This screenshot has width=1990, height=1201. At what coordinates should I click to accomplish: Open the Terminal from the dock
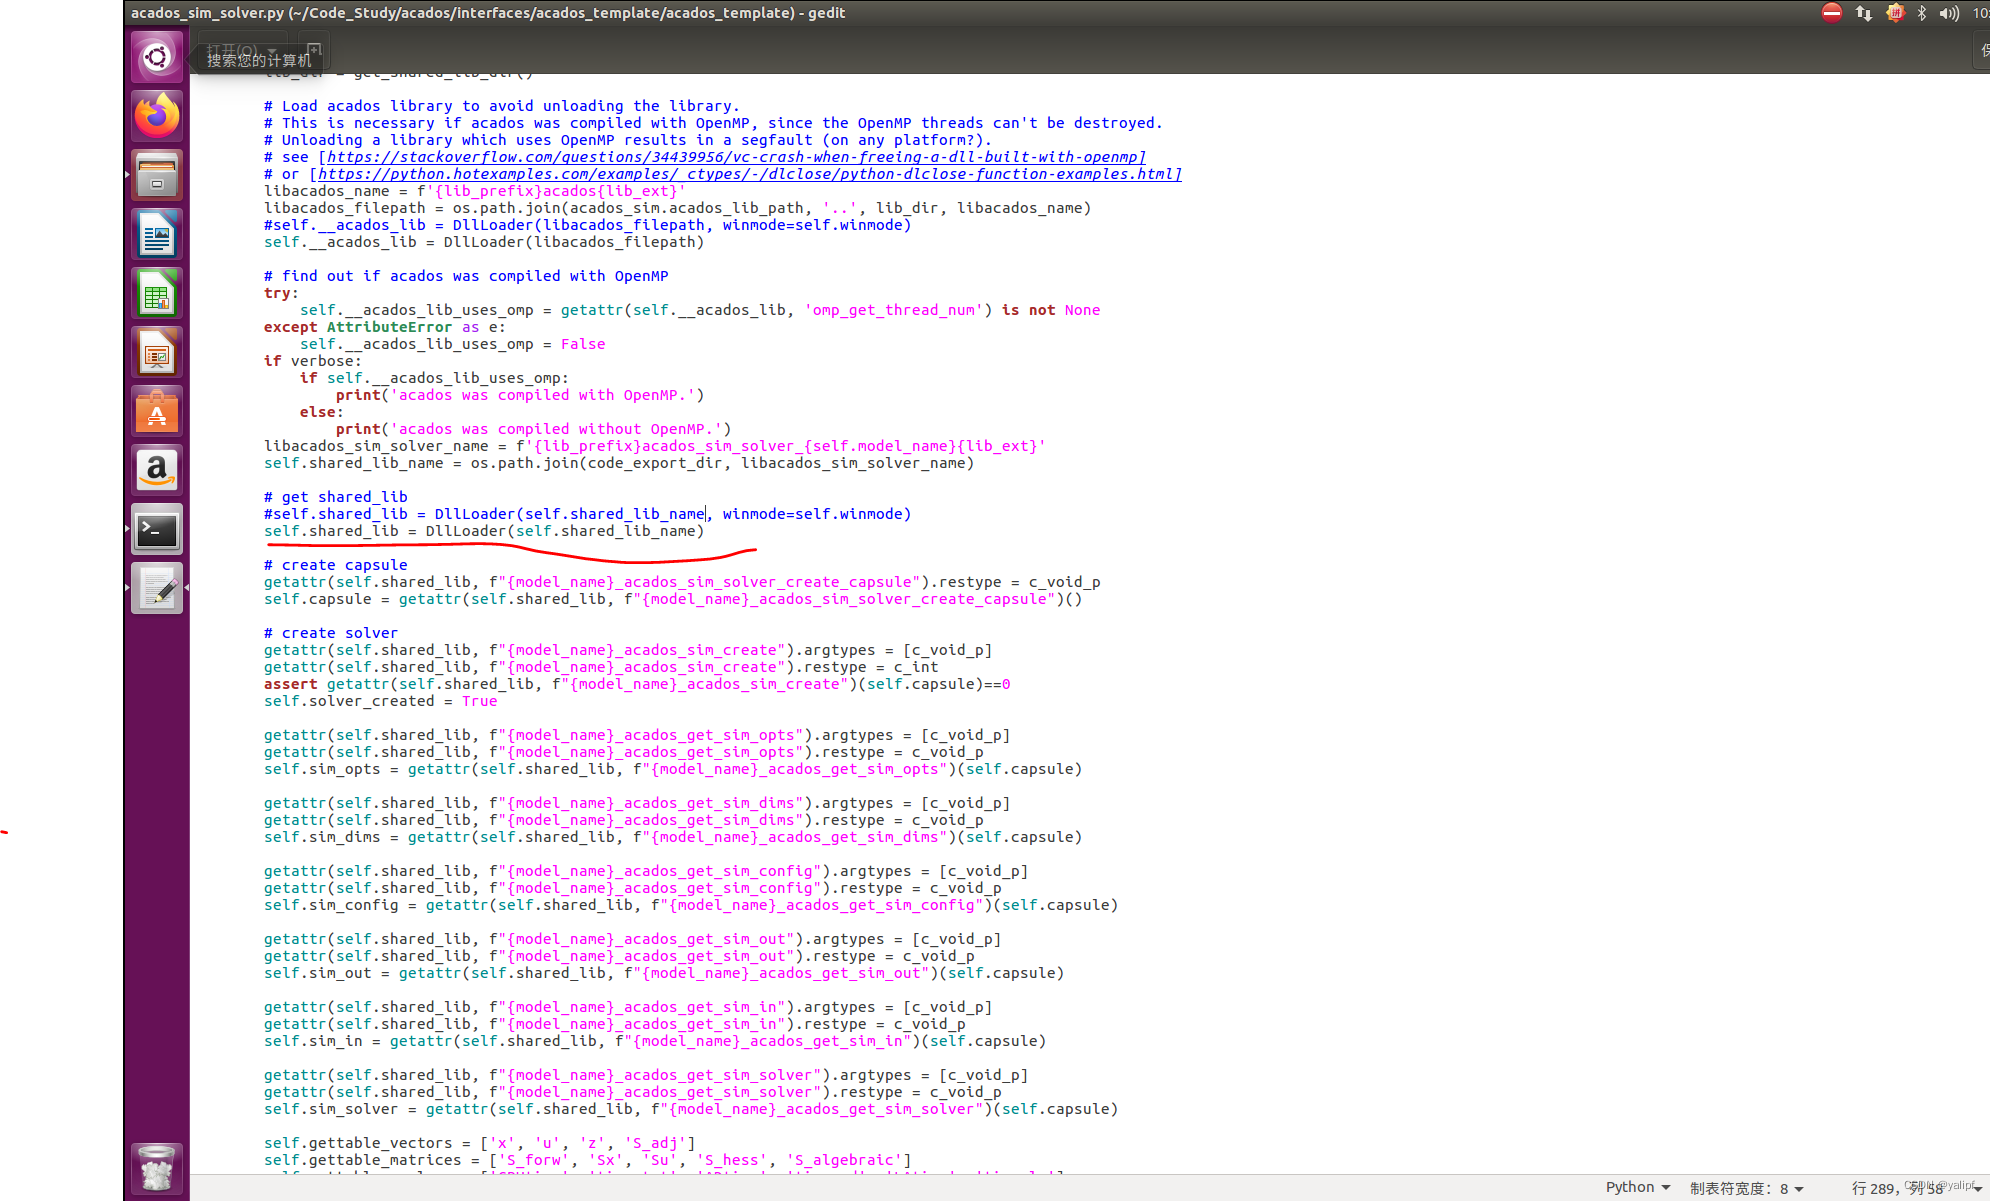(156, 529)
